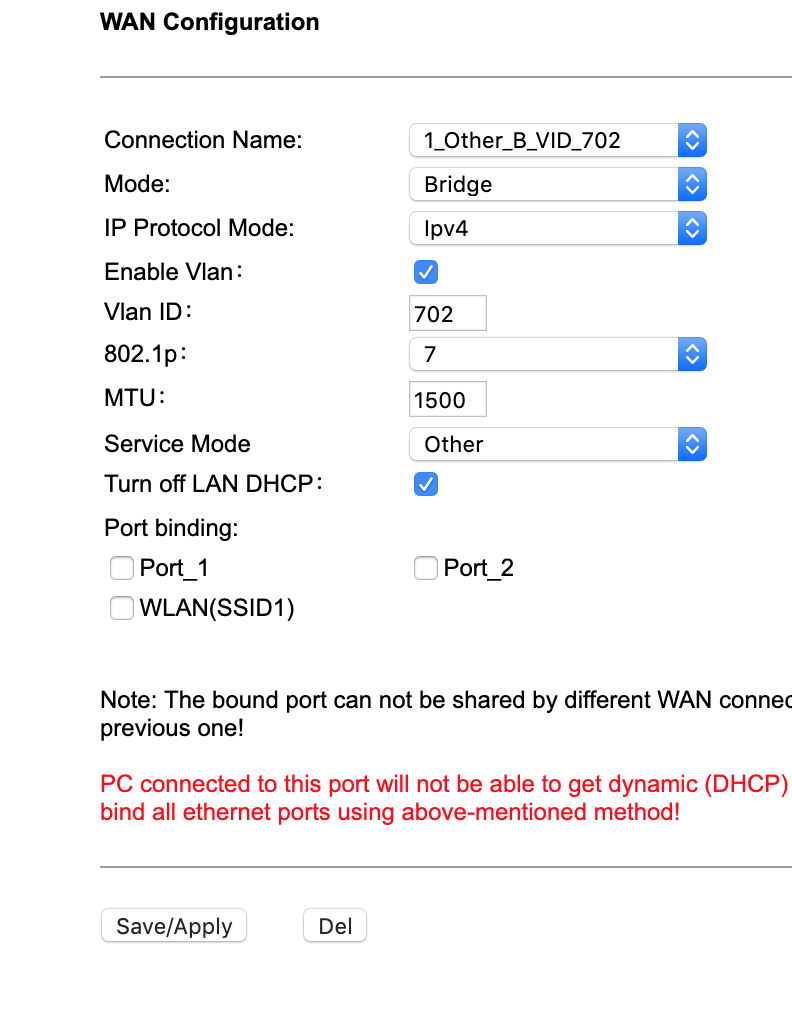
Task: Expand the Mode dropdown showing Bridge
Action: [x=557, y=184]
